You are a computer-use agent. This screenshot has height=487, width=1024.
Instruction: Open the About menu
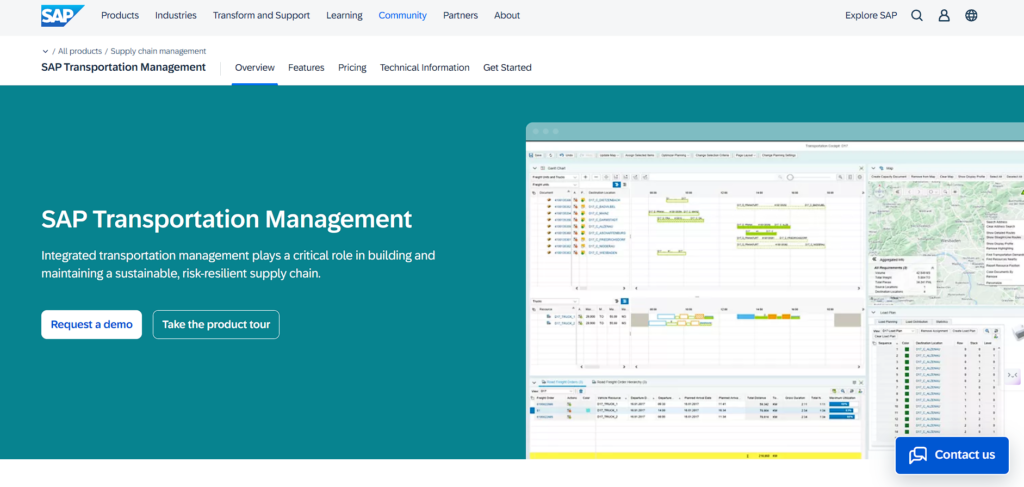tap(507, 16)
